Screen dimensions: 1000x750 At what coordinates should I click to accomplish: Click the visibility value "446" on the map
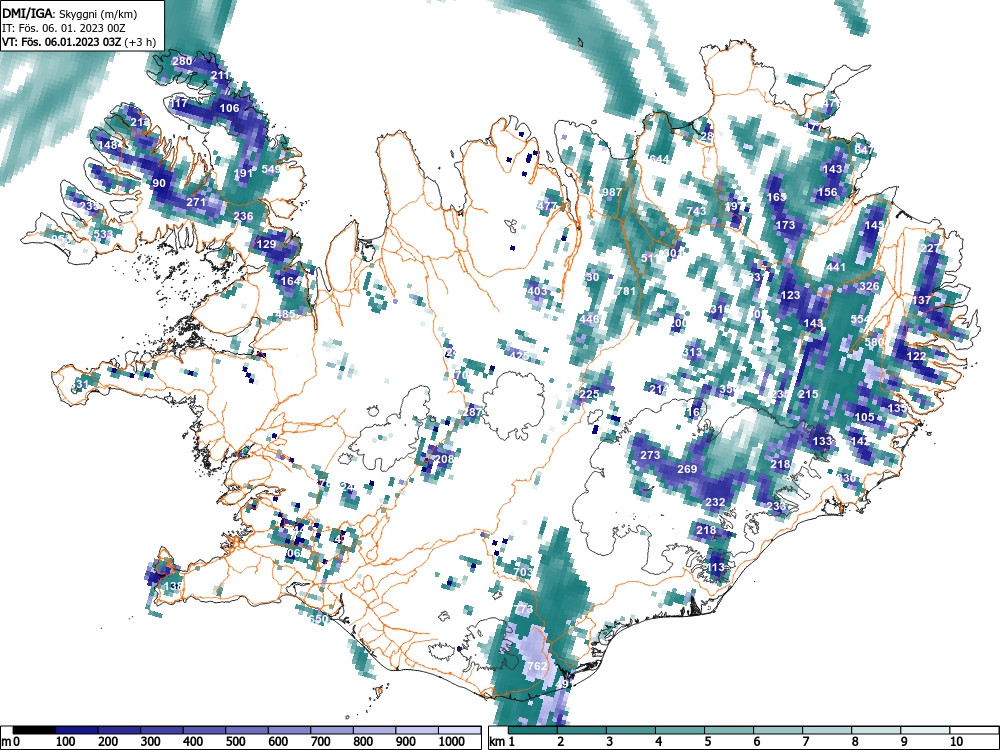pos(589,319)
